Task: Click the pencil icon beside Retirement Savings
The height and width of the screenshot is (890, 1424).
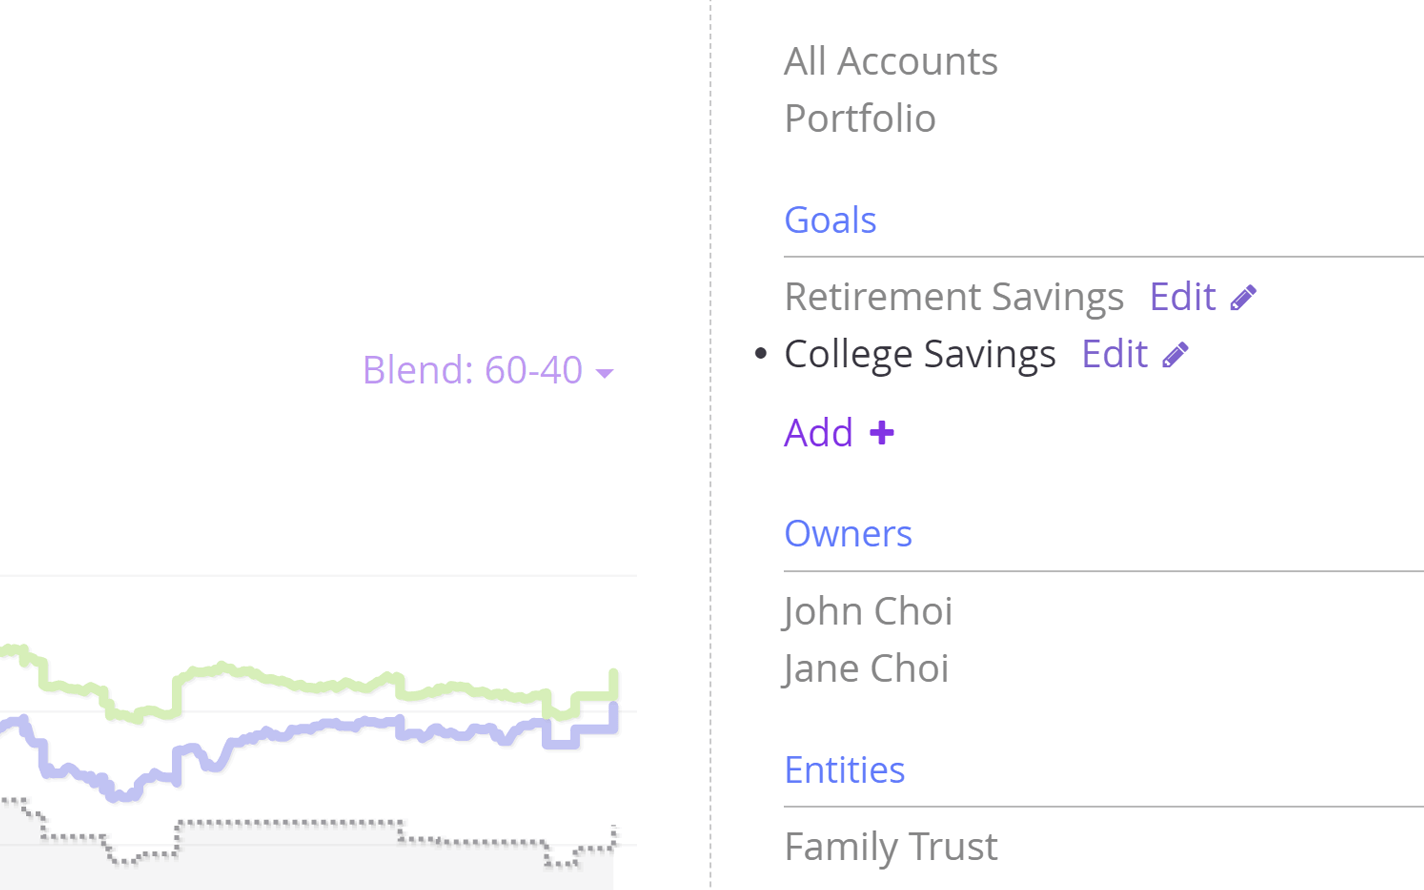Action: click(1243, 298)
